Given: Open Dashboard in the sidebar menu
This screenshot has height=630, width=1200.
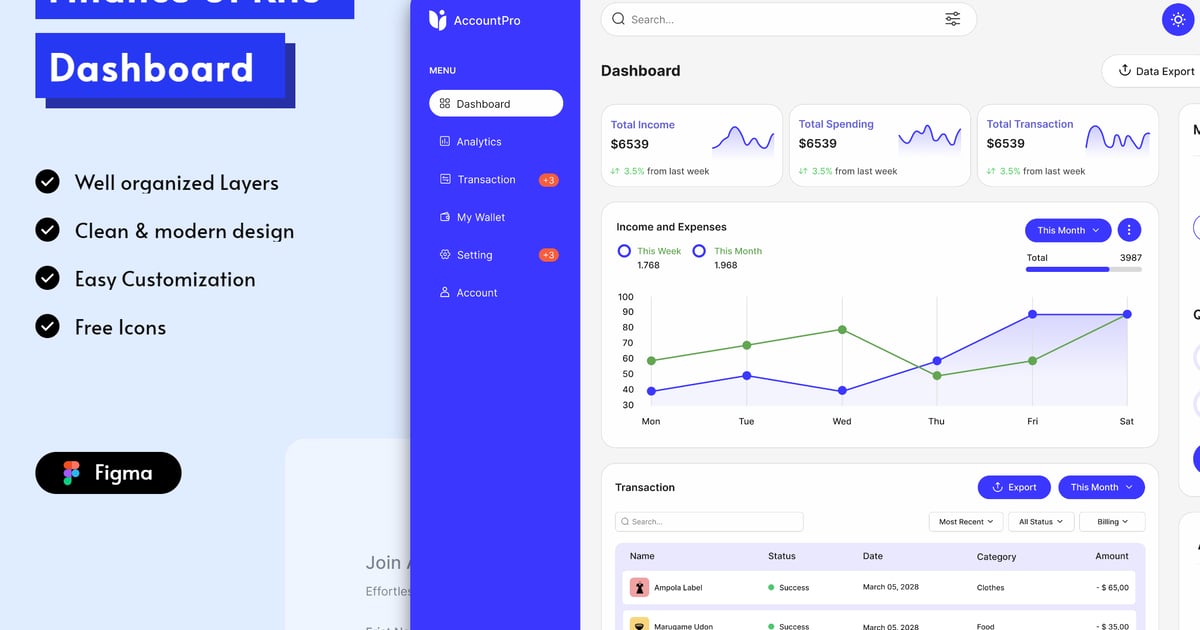Looking at the screenshot, I should pyautogui.click(x=496, y=104).
